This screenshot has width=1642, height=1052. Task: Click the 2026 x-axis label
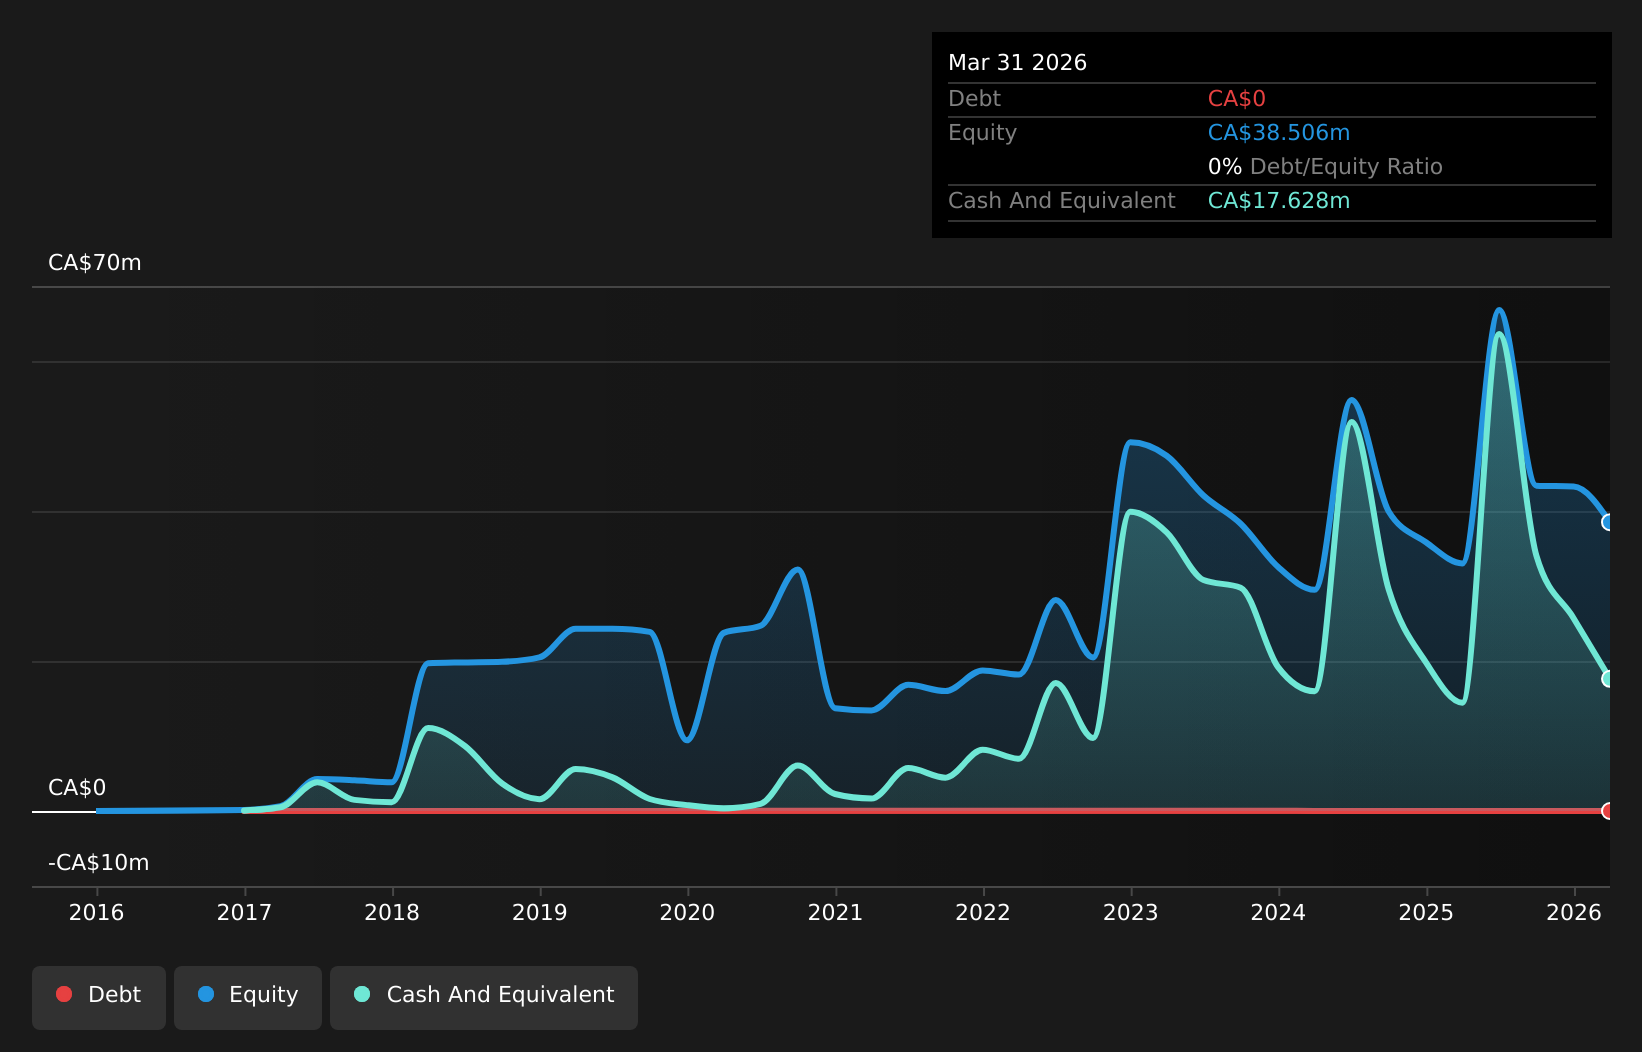tap(1574, 912)
